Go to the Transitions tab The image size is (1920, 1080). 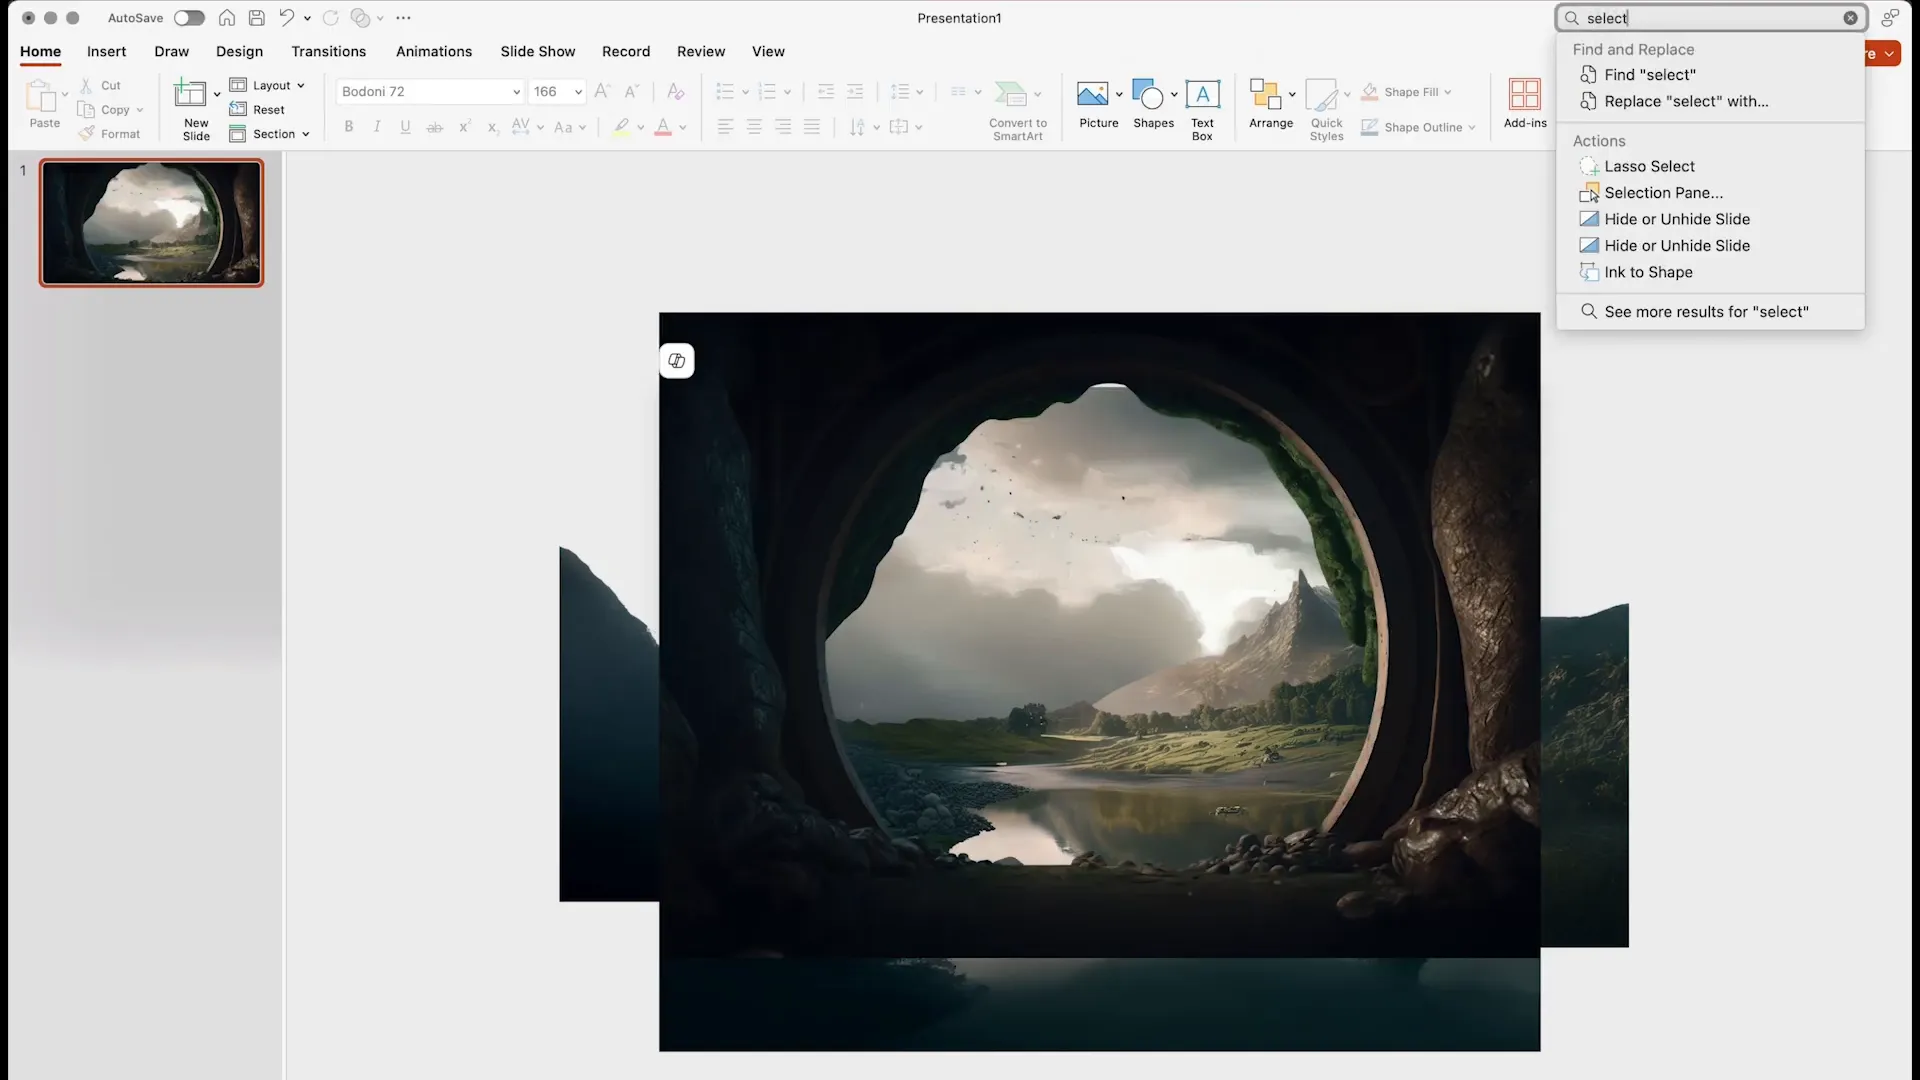pyautogui.click(x=329, y=51)
